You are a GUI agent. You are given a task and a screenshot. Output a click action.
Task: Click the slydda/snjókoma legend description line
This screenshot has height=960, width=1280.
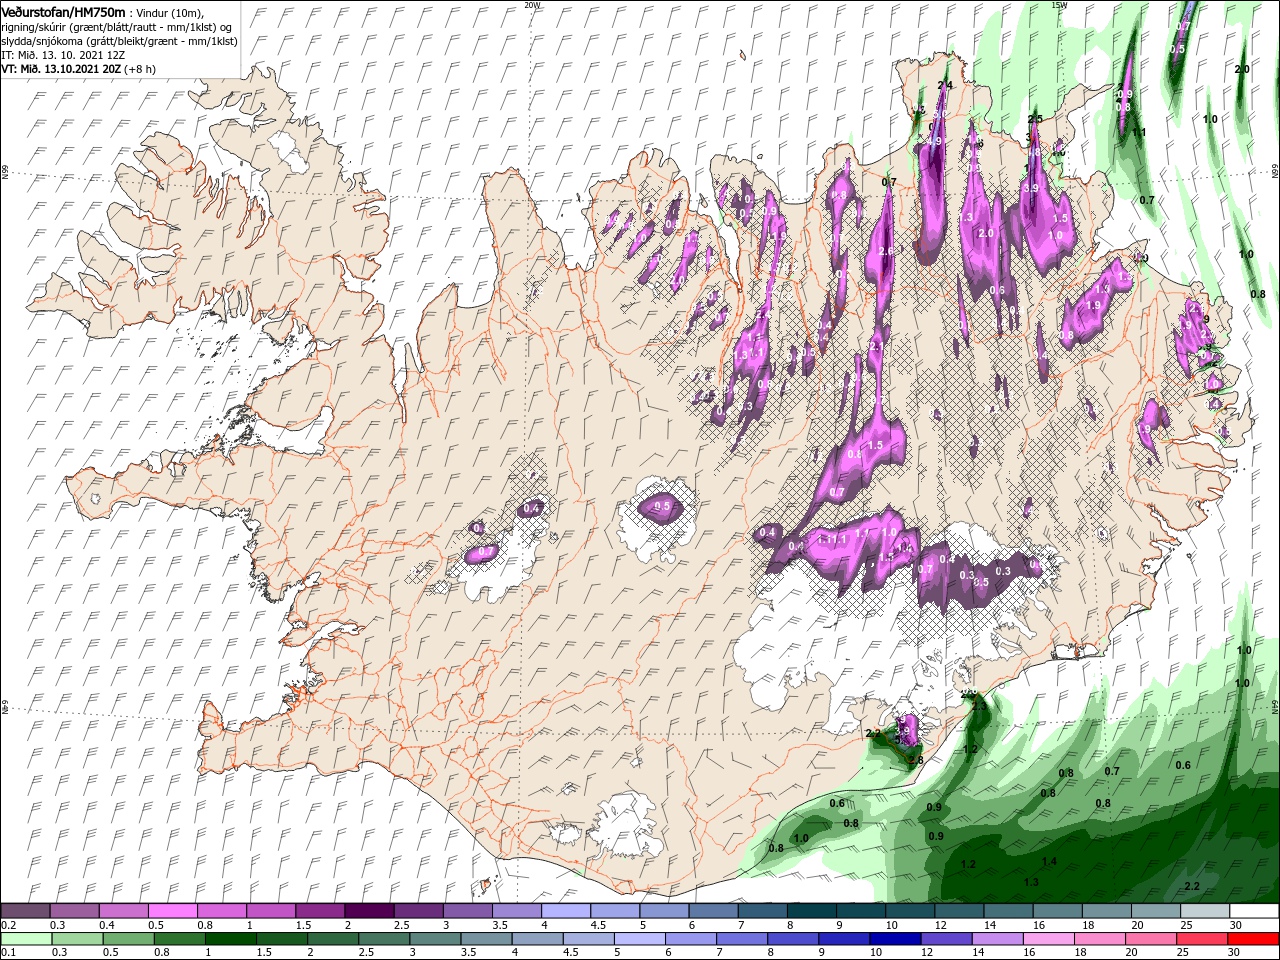120,41
